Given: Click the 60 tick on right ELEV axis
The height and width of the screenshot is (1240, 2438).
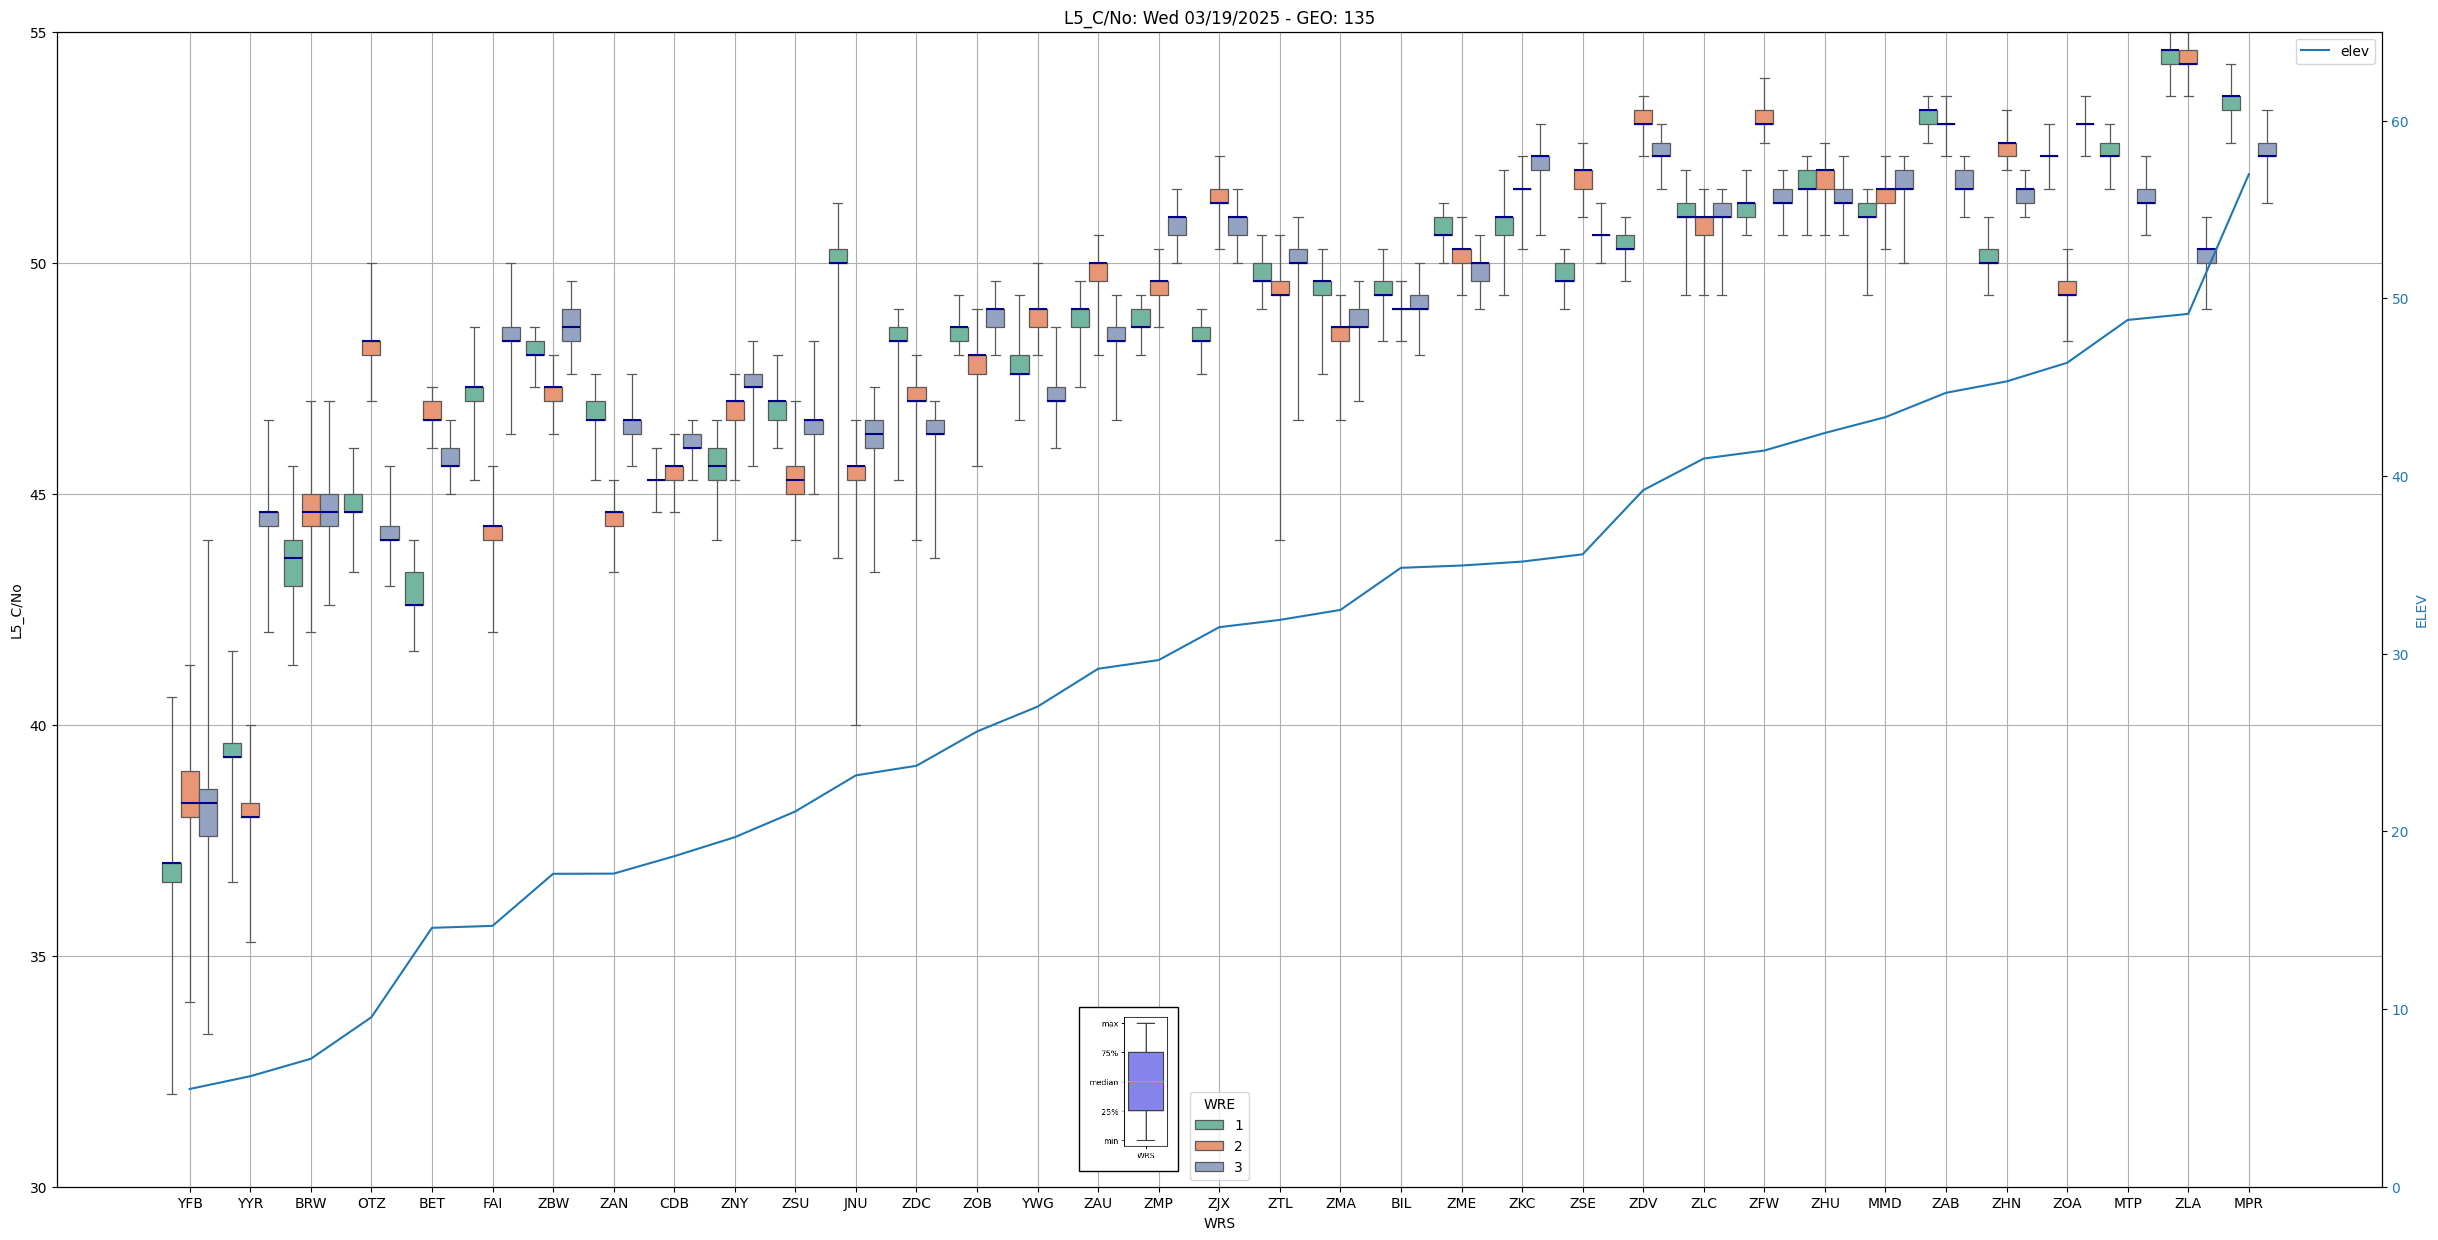Looking at the screenshot, I should (2399, 122).
